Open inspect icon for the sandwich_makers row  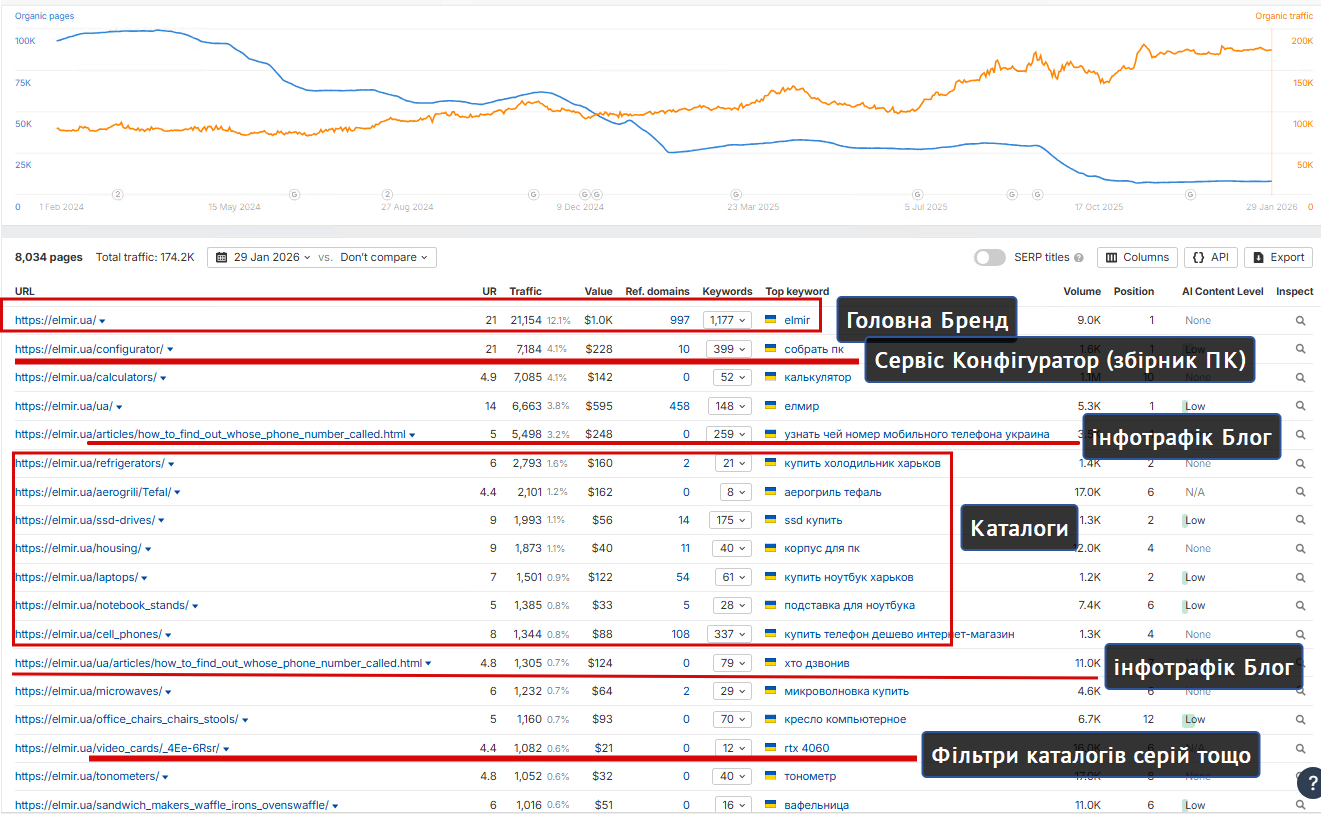coord(1300,805)
